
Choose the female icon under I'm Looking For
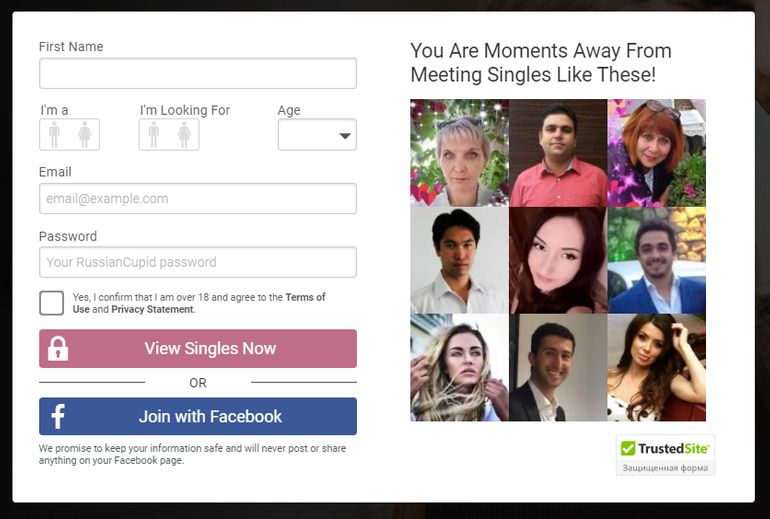[184, 135]
